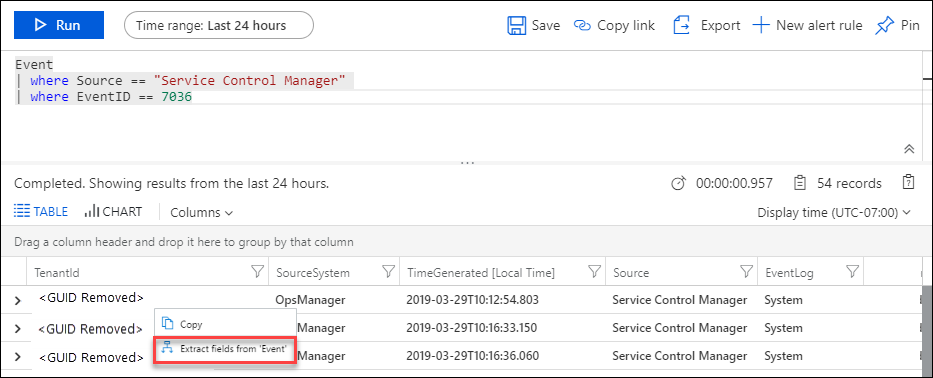Switch to the CHART view
This screenshot has height=378, width=933.
click(113, 211)
